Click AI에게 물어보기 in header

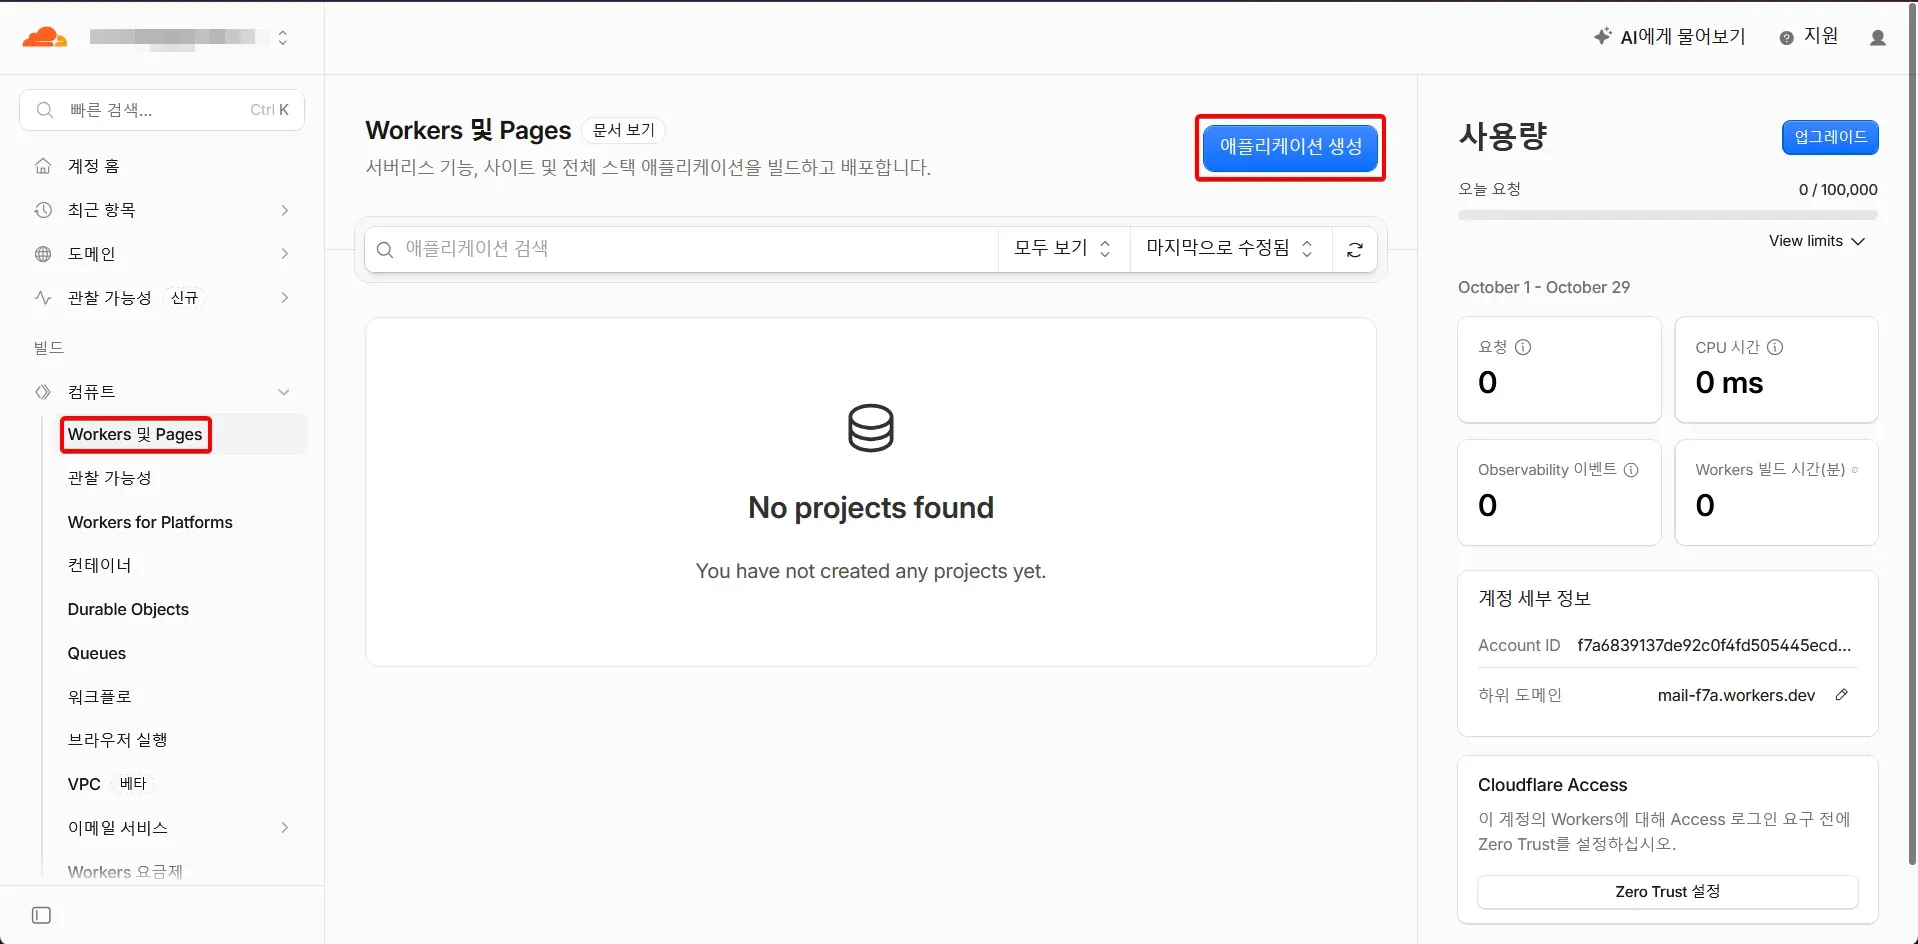(x=1683, y=37)
